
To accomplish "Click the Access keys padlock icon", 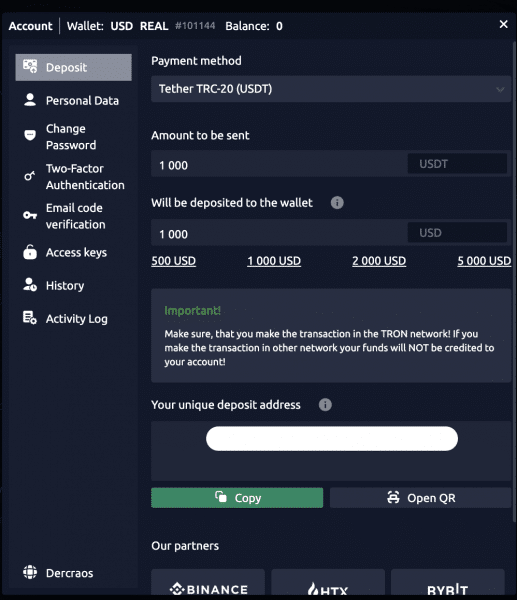I will pos(30,252).
